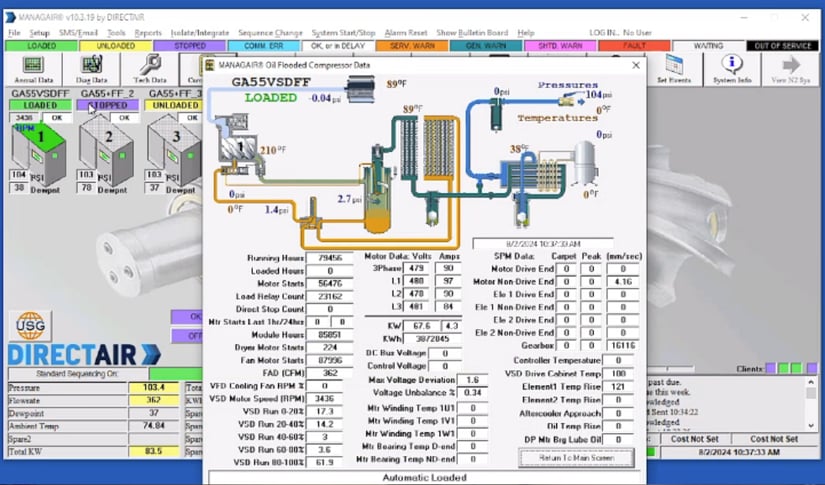The width and height of the screenshot is (825, 485).
Task: Click the orange oil cooler radiator graphic
Action: [439, 149]
